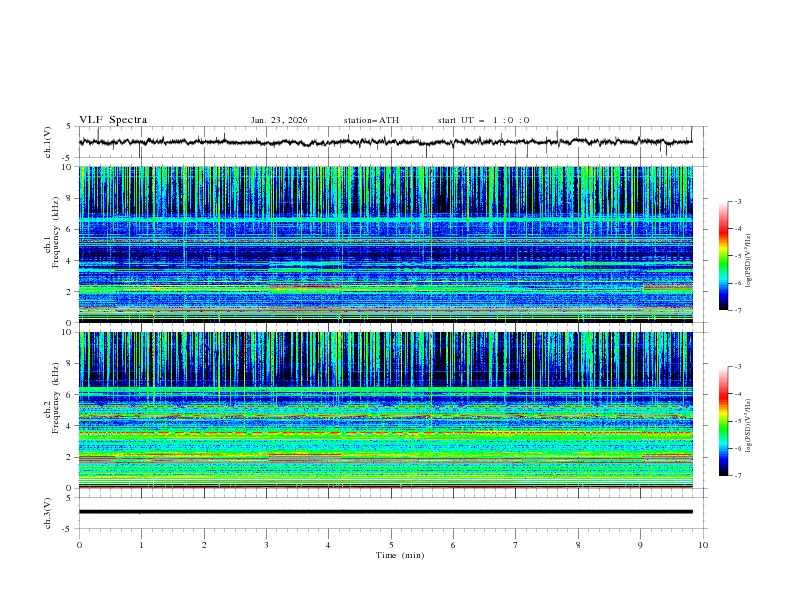This screenshot has width=792, height=612.
Task: Click the ch.2 spectrogram panel
Action: [x=386, y=410]
